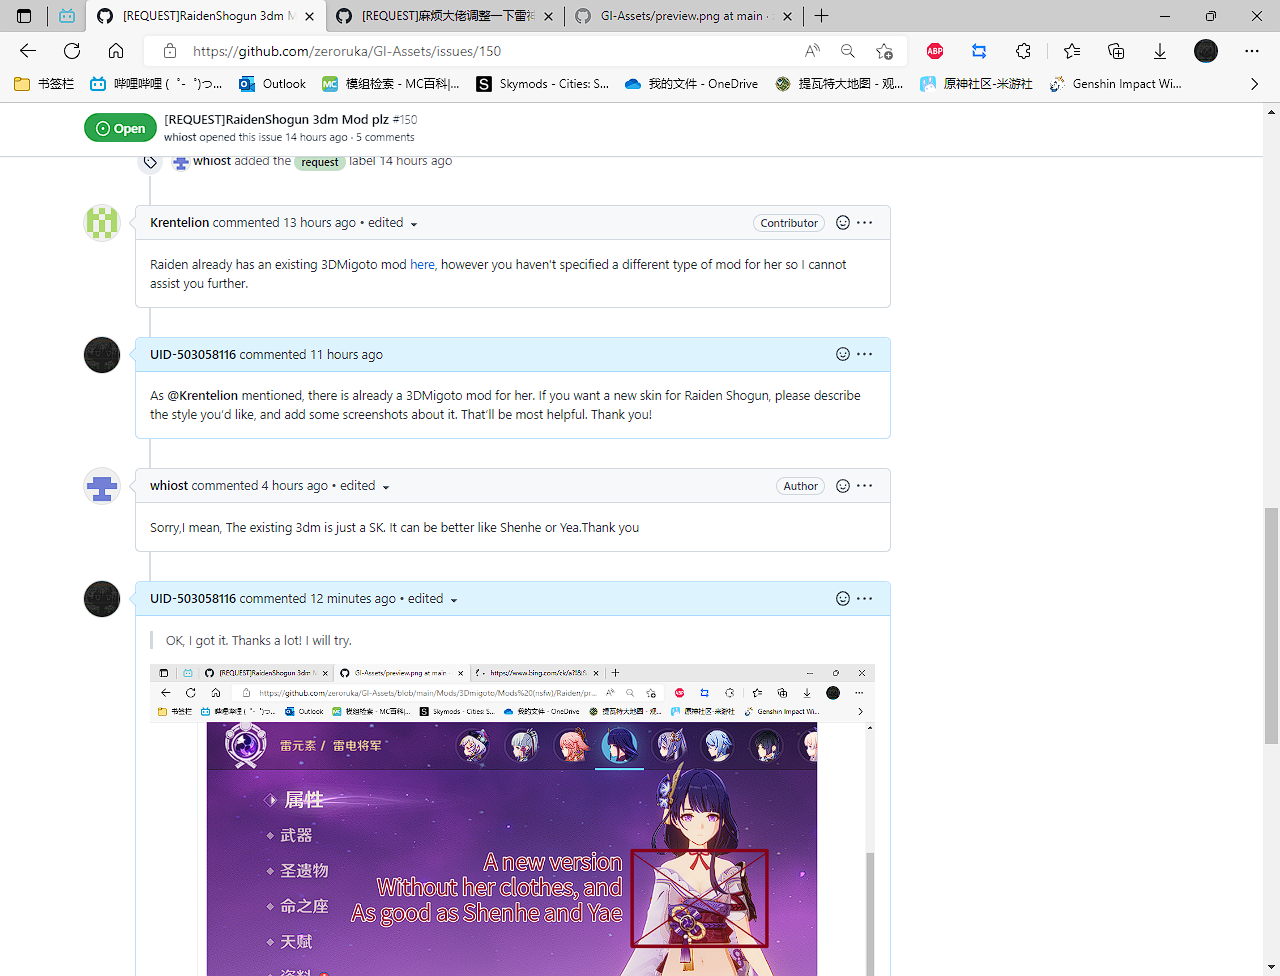Open the smiley reaction picker on Krentelion's comment

[x=843, y=222]
